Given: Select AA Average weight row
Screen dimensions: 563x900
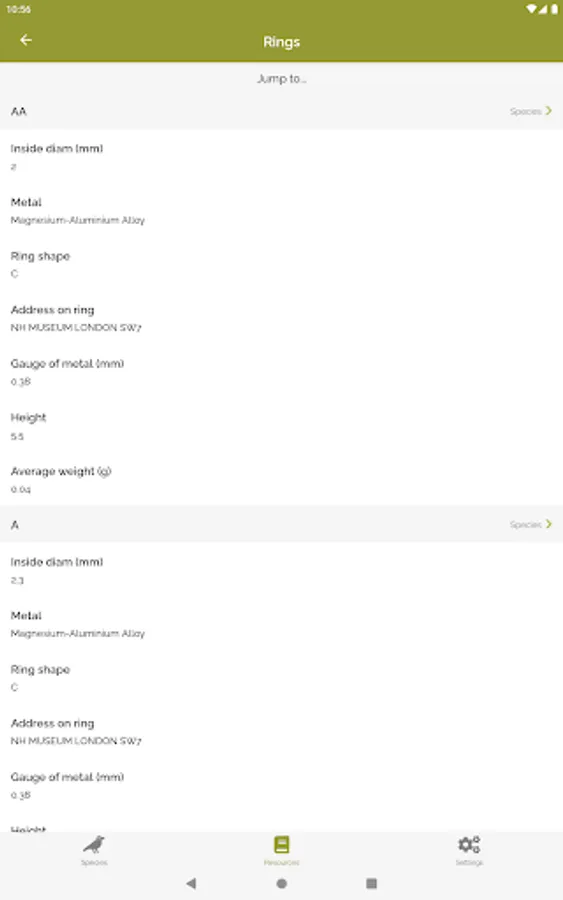Looking at the screenshot, I should (281, 480).
